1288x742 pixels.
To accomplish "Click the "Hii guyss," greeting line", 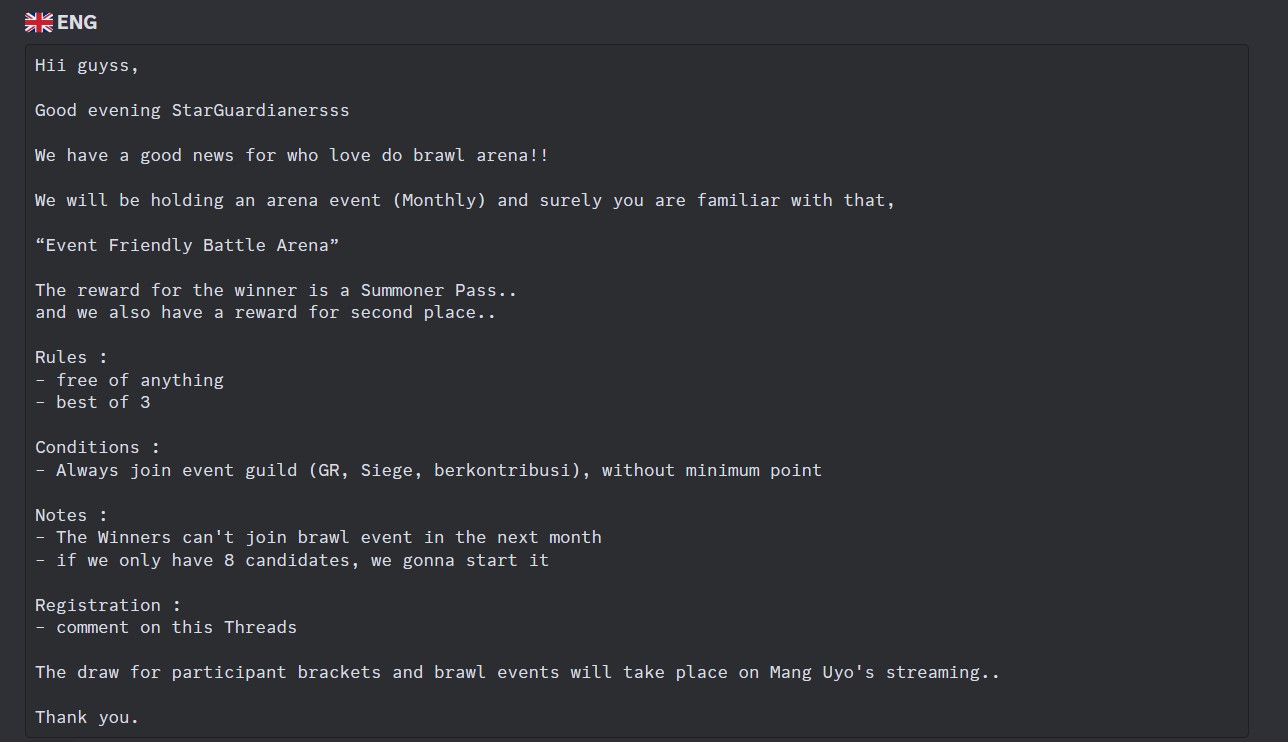I will (87, 65).
